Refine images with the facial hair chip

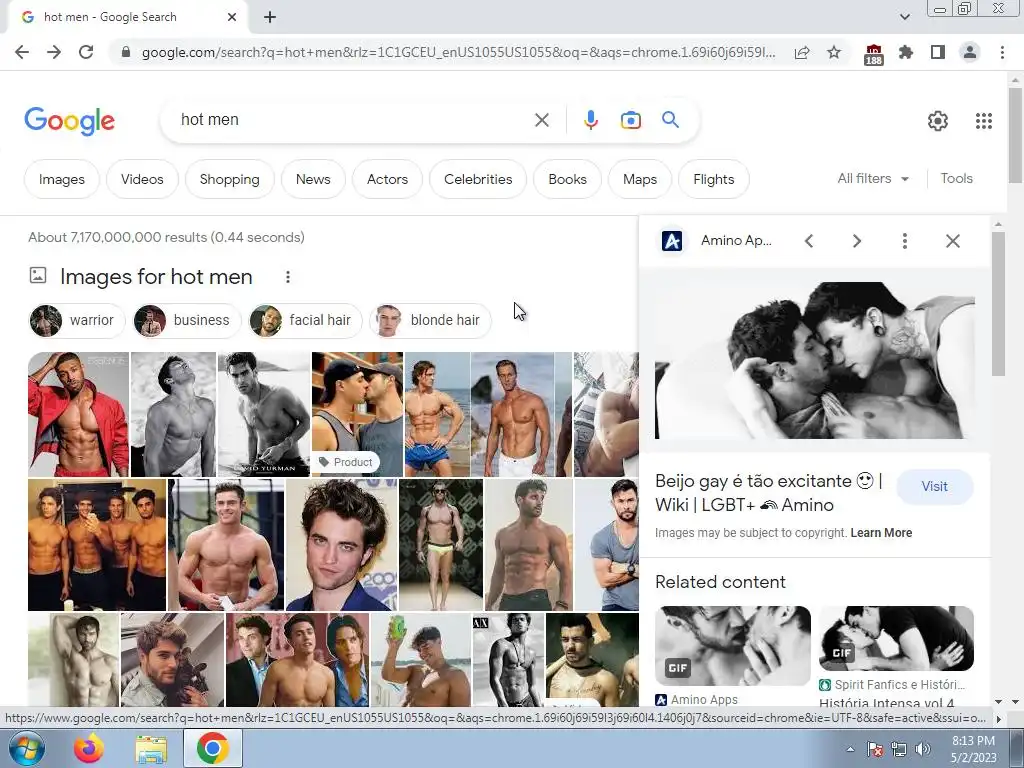(305, 321)
